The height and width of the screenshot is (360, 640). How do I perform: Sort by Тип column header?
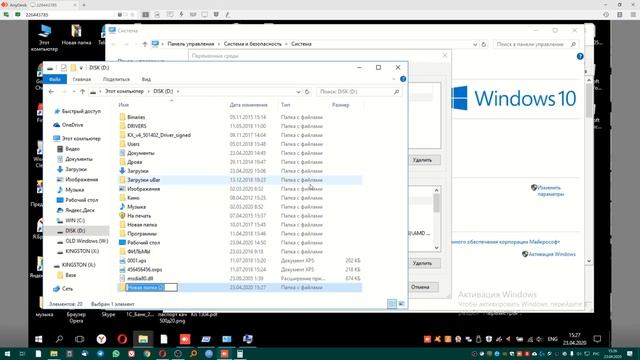point(285,105)
